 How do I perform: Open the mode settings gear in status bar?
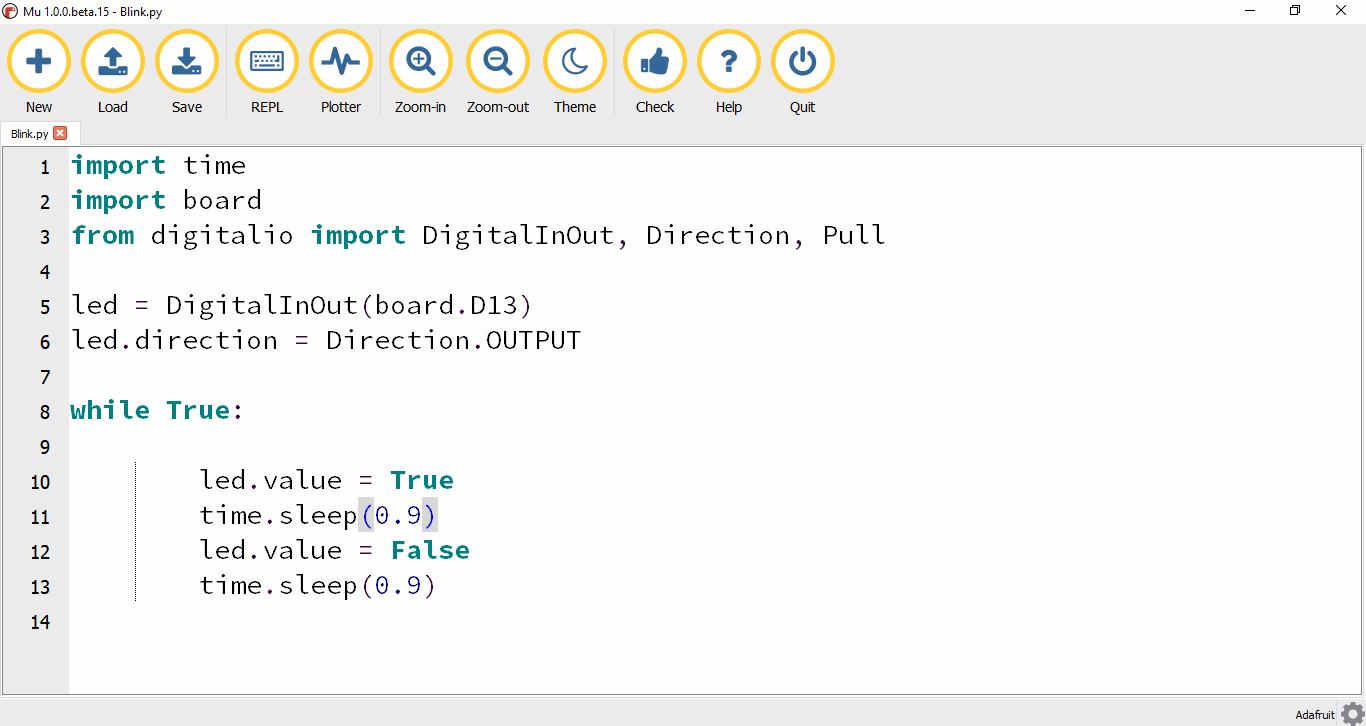pos(1354,713)
